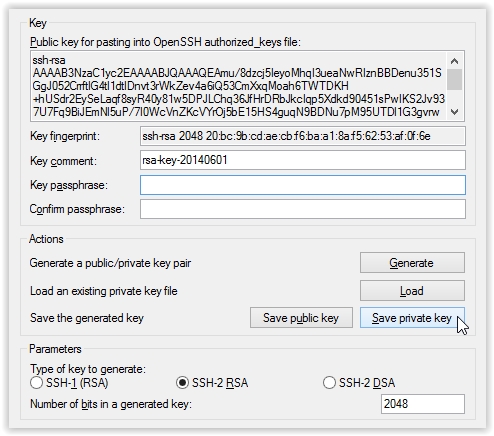
Task: Click the public key scrollbar thumb
Action: click(454, 79)
